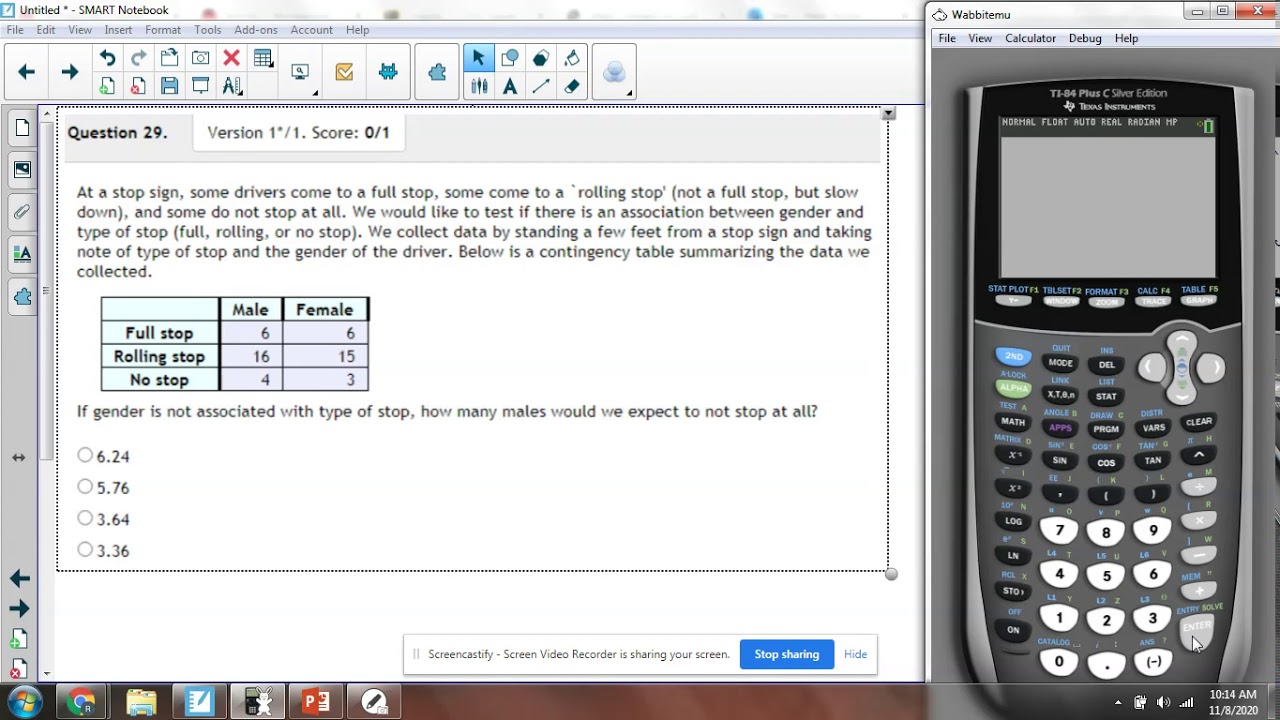Screen dimensions: 1280x720
Task: Open the Debug menu in Wabbitemu
Action: coord(1085,38)
